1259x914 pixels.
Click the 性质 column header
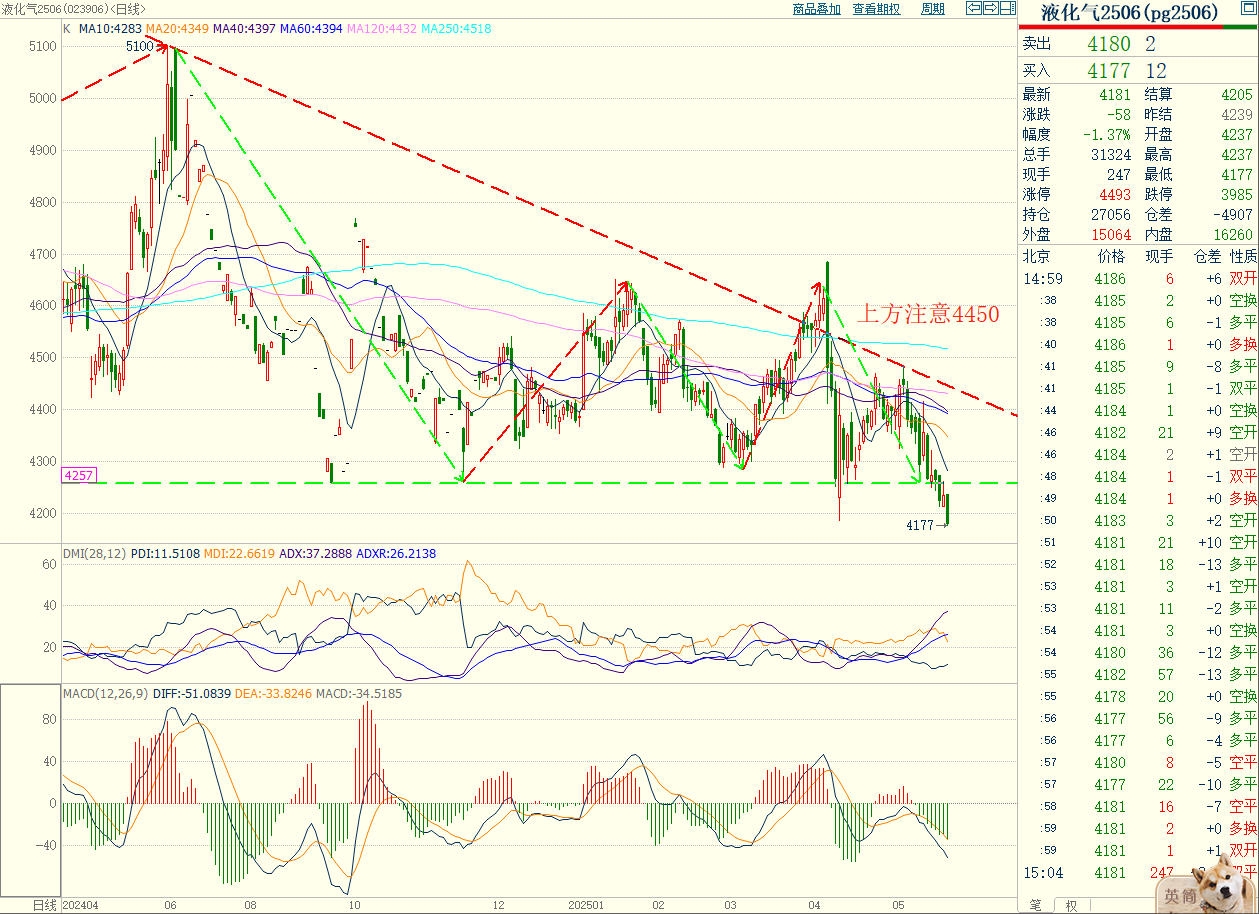click(x=1243, y=257)
